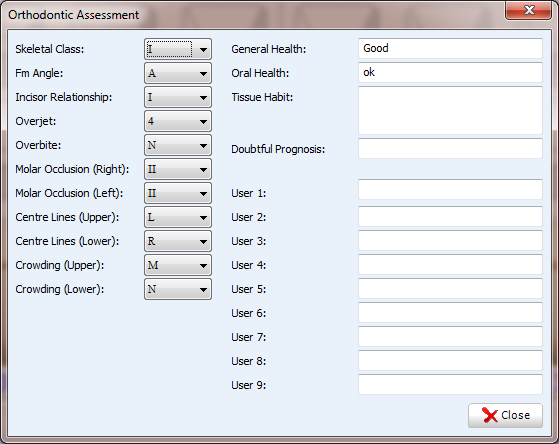
Task: Click into the Oral Health field
Action: click(x=450, y=72)
